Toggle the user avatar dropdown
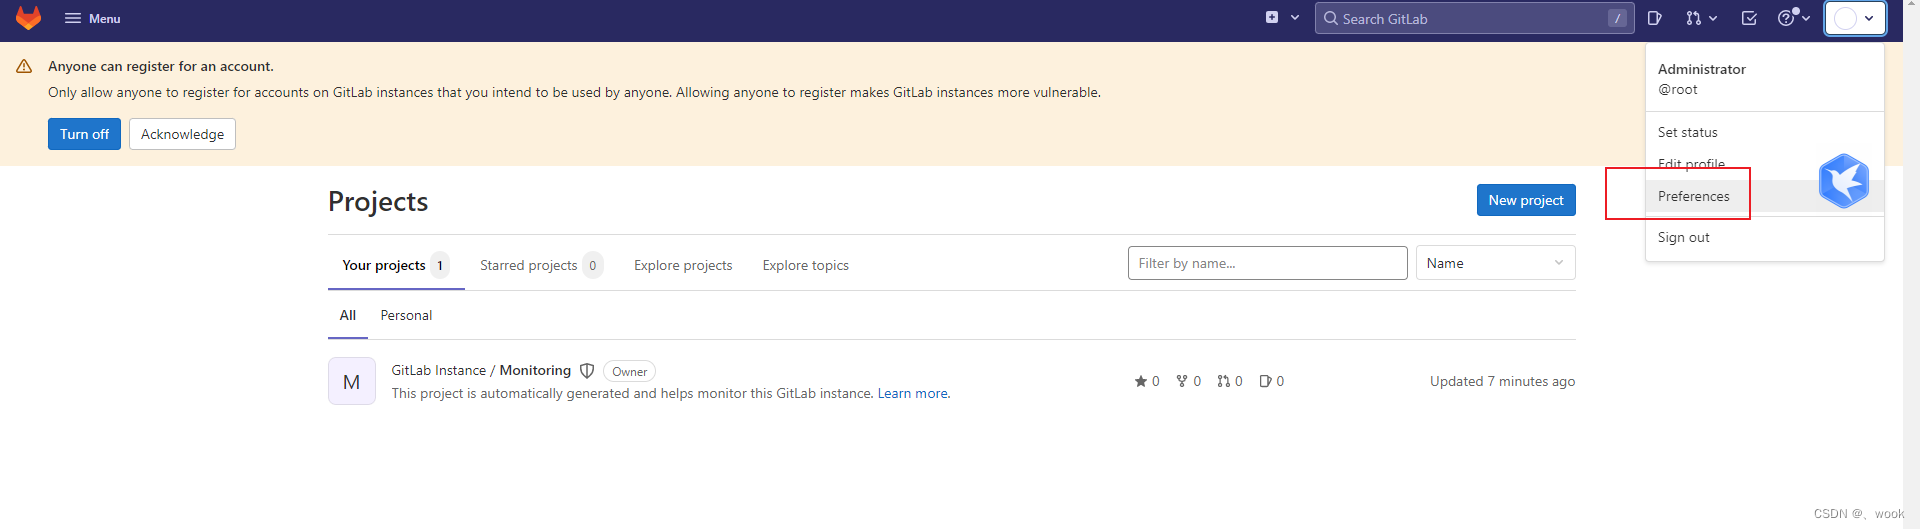 pos(1855,18)
